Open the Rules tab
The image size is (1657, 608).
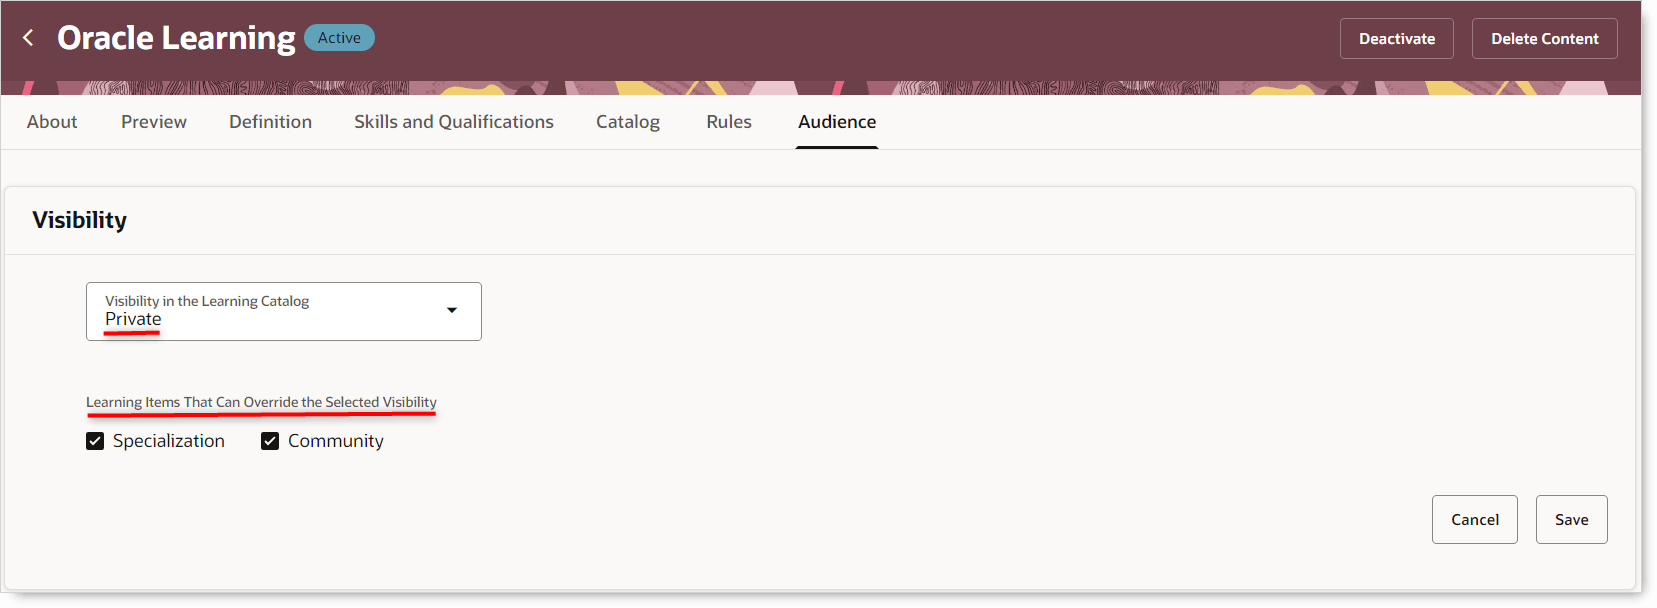(x=729, y=122)
